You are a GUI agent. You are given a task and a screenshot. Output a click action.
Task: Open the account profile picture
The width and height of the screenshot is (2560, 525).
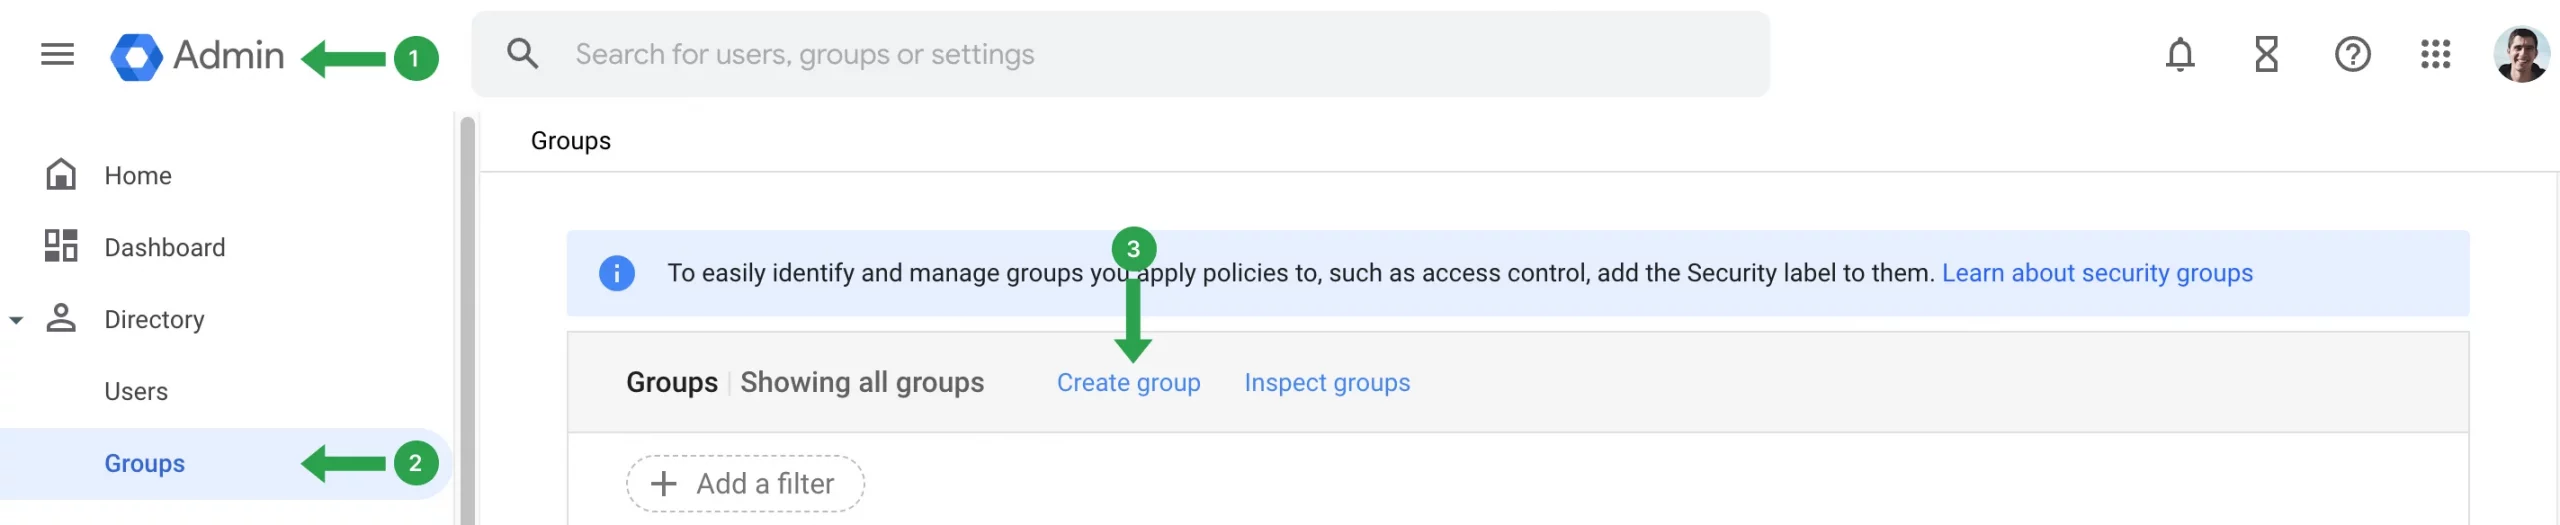(2520, 54)
